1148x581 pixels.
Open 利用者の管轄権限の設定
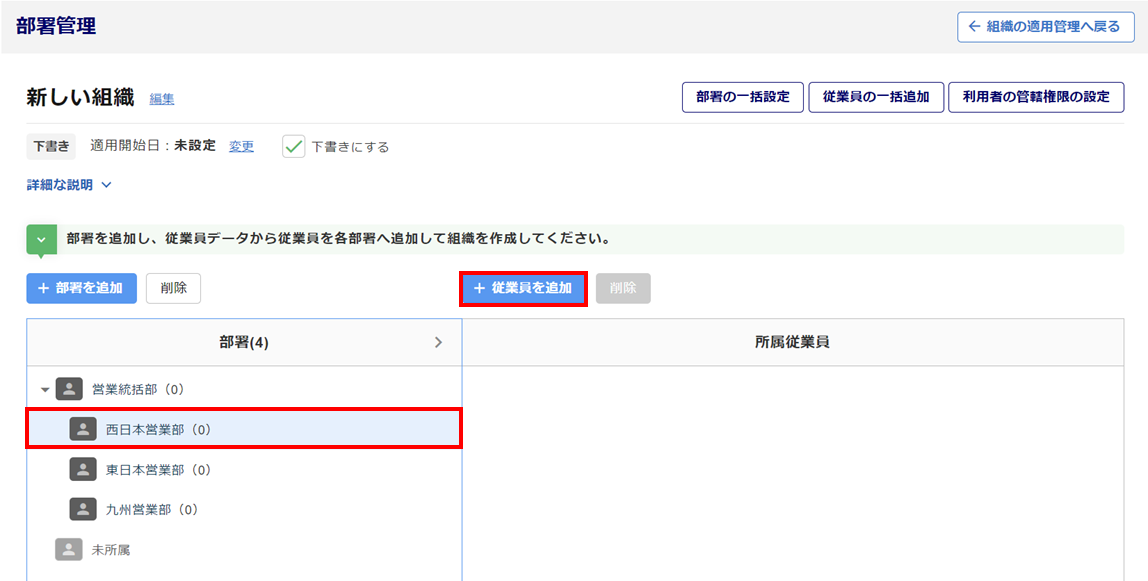tap(1035, 97)
